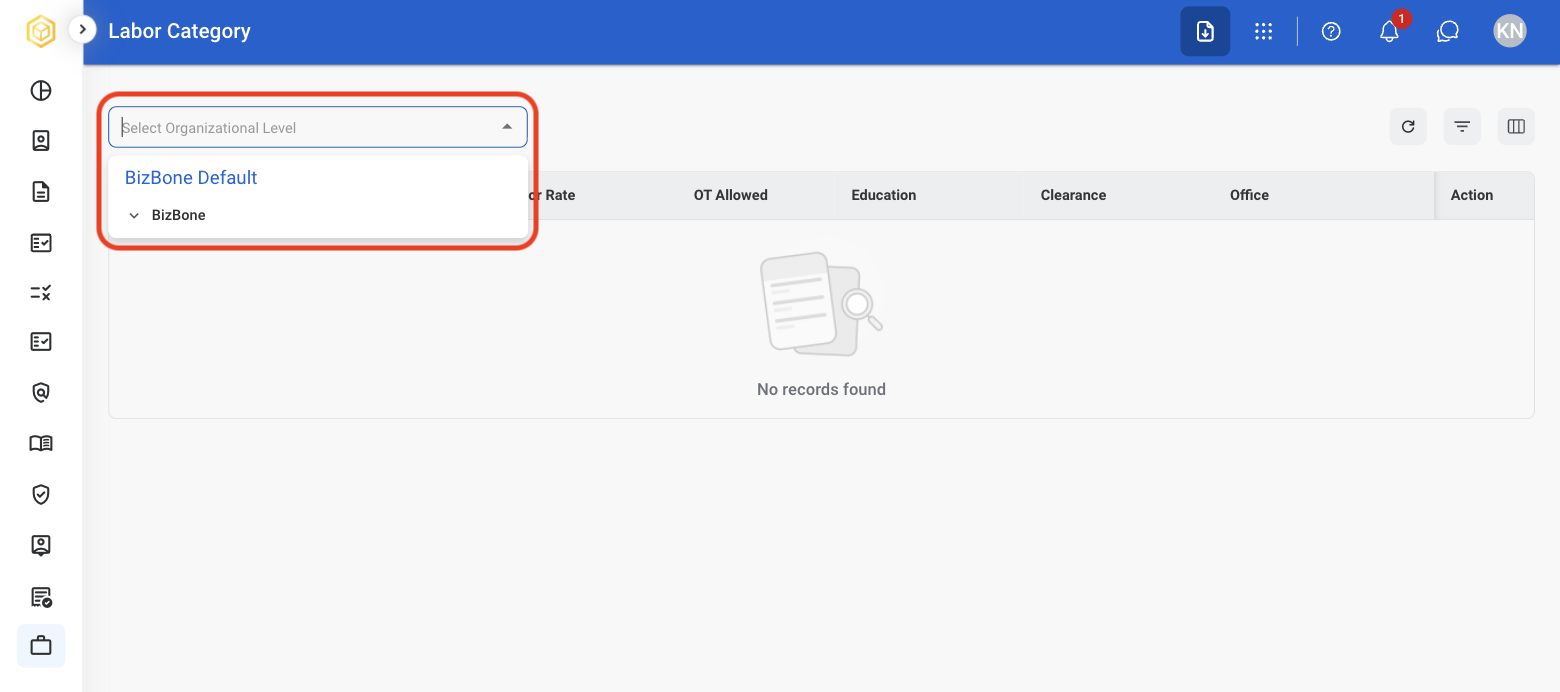This screenshot has width=1560, height=692.
Task: Sort by the Education column header
Action: point(884,195)
